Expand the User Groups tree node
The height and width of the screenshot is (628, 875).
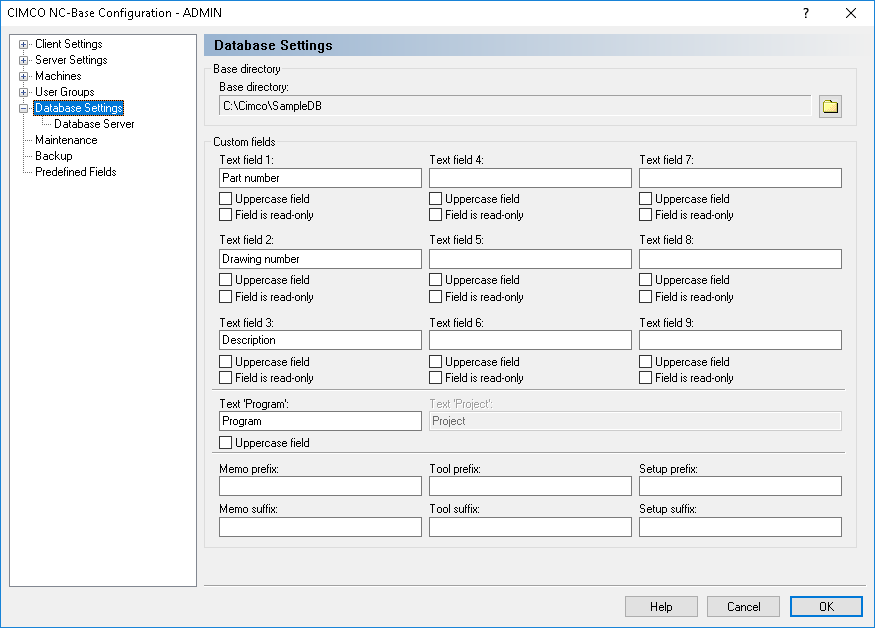23,92
